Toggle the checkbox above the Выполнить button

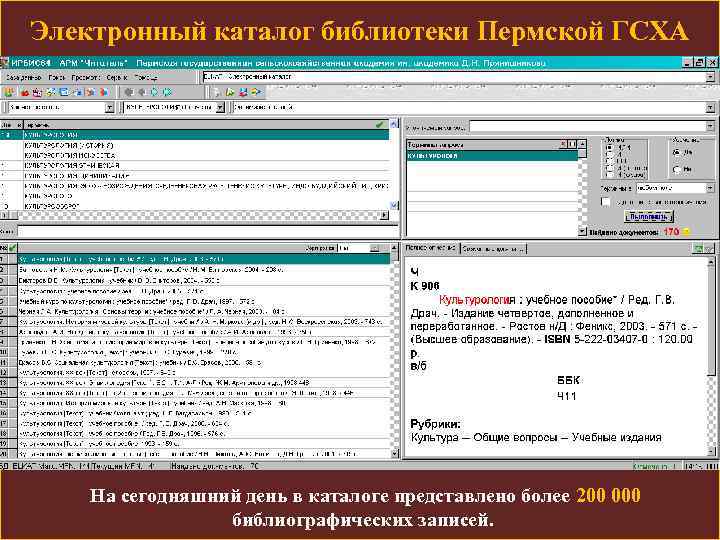(606, 202)
